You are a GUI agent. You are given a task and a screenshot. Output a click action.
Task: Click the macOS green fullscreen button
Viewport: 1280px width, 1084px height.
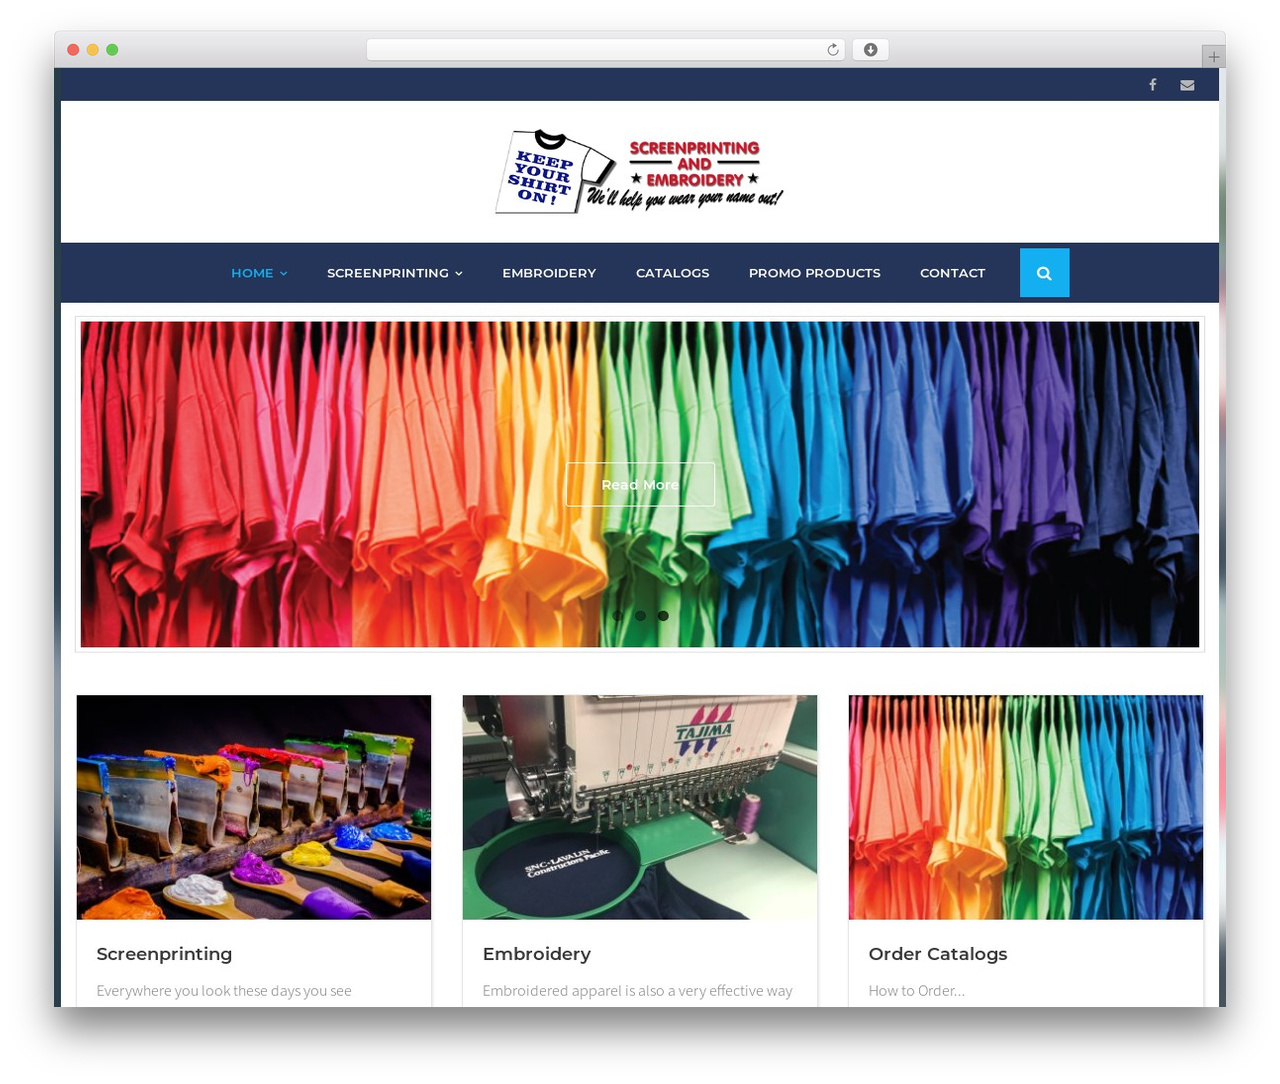112,50
